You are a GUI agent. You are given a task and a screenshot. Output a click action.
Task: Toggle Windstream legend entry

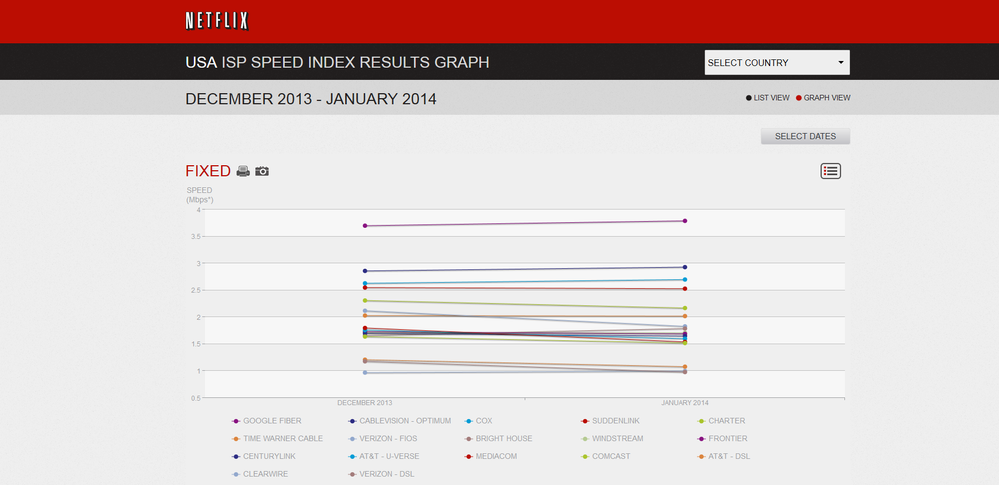pyautogui.click(x=612, y=438)
